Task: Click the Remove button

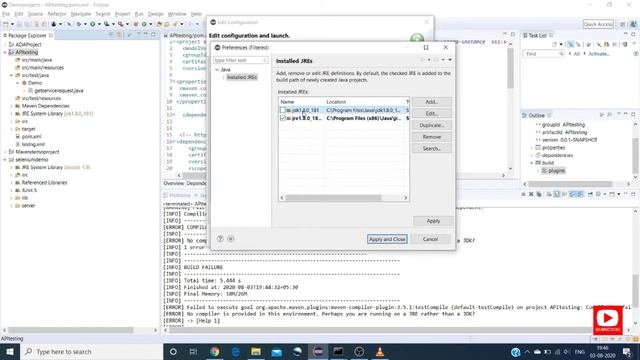Action: click(431, 137)
